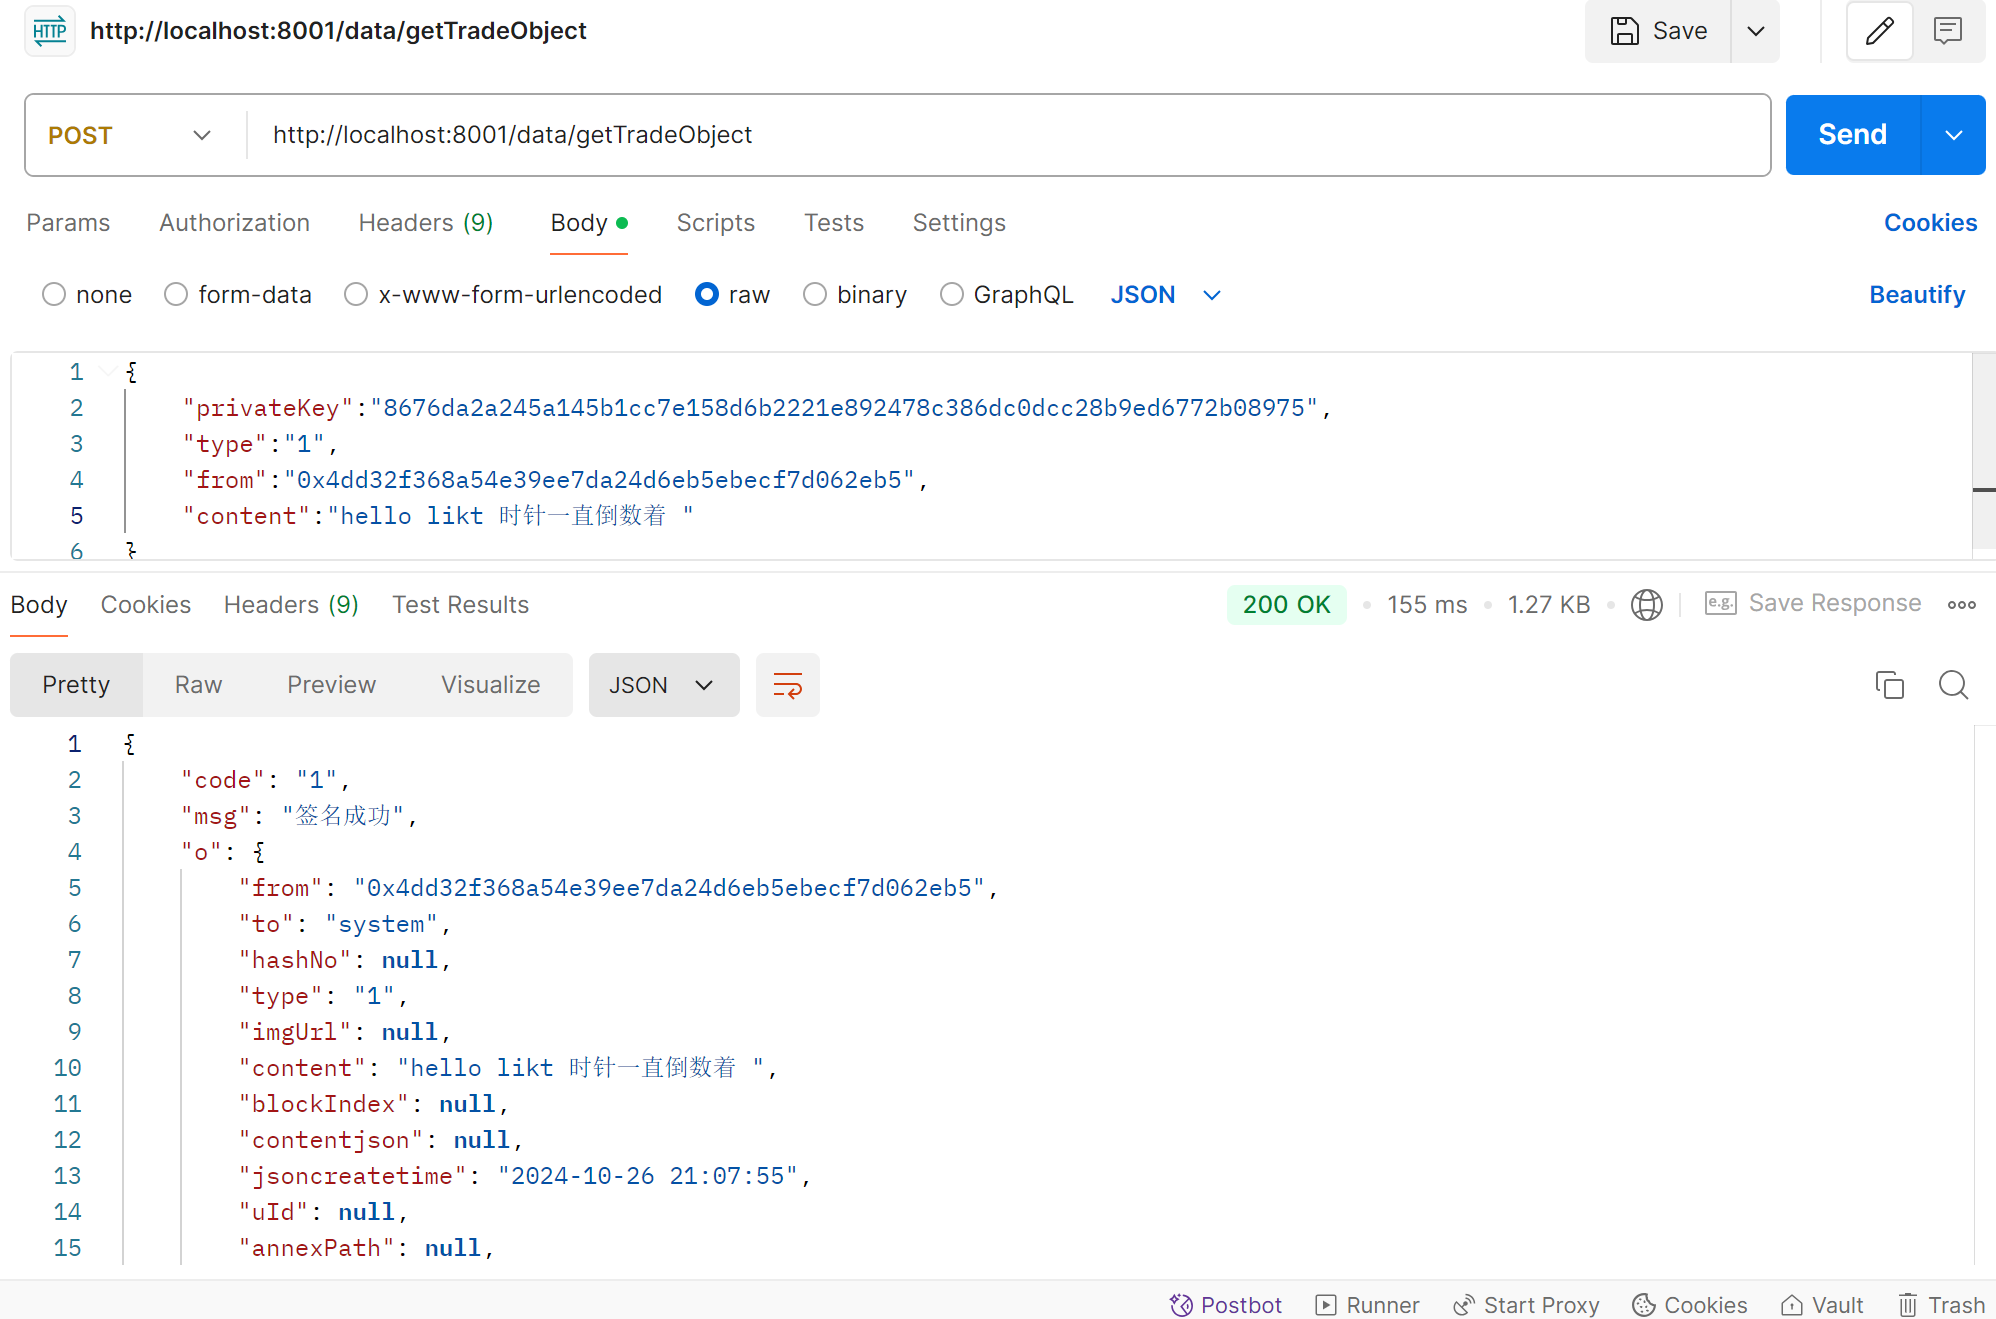The height and width of the screenshot is (1319, 1996).
Task: Click the search response icon
Action: pos(1952,685)
